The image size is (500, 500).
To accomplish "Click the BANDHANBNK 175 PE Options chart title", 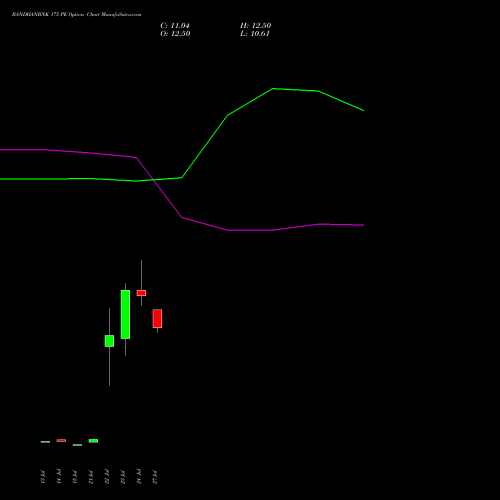I will point(76,15).
